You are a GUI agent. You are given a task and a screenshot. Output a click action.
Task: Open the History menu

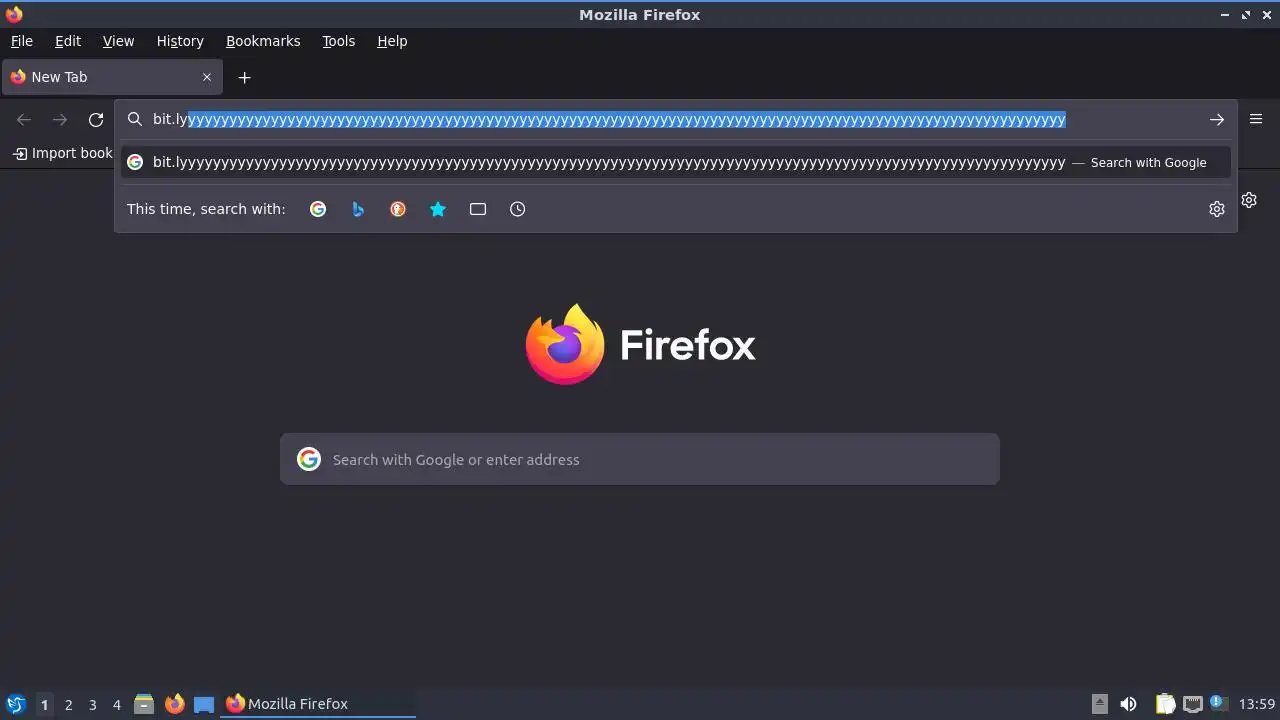point(180,41)
